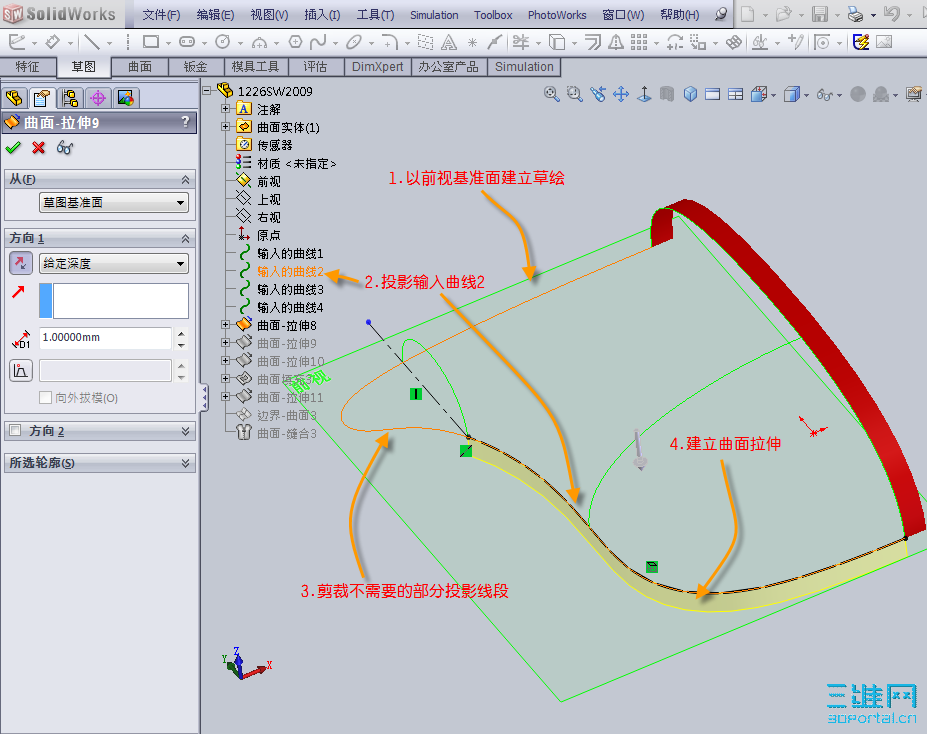Select 输入的曲线4 in the tree
Viewport: 927px width, 734px height.
(290, 308)
